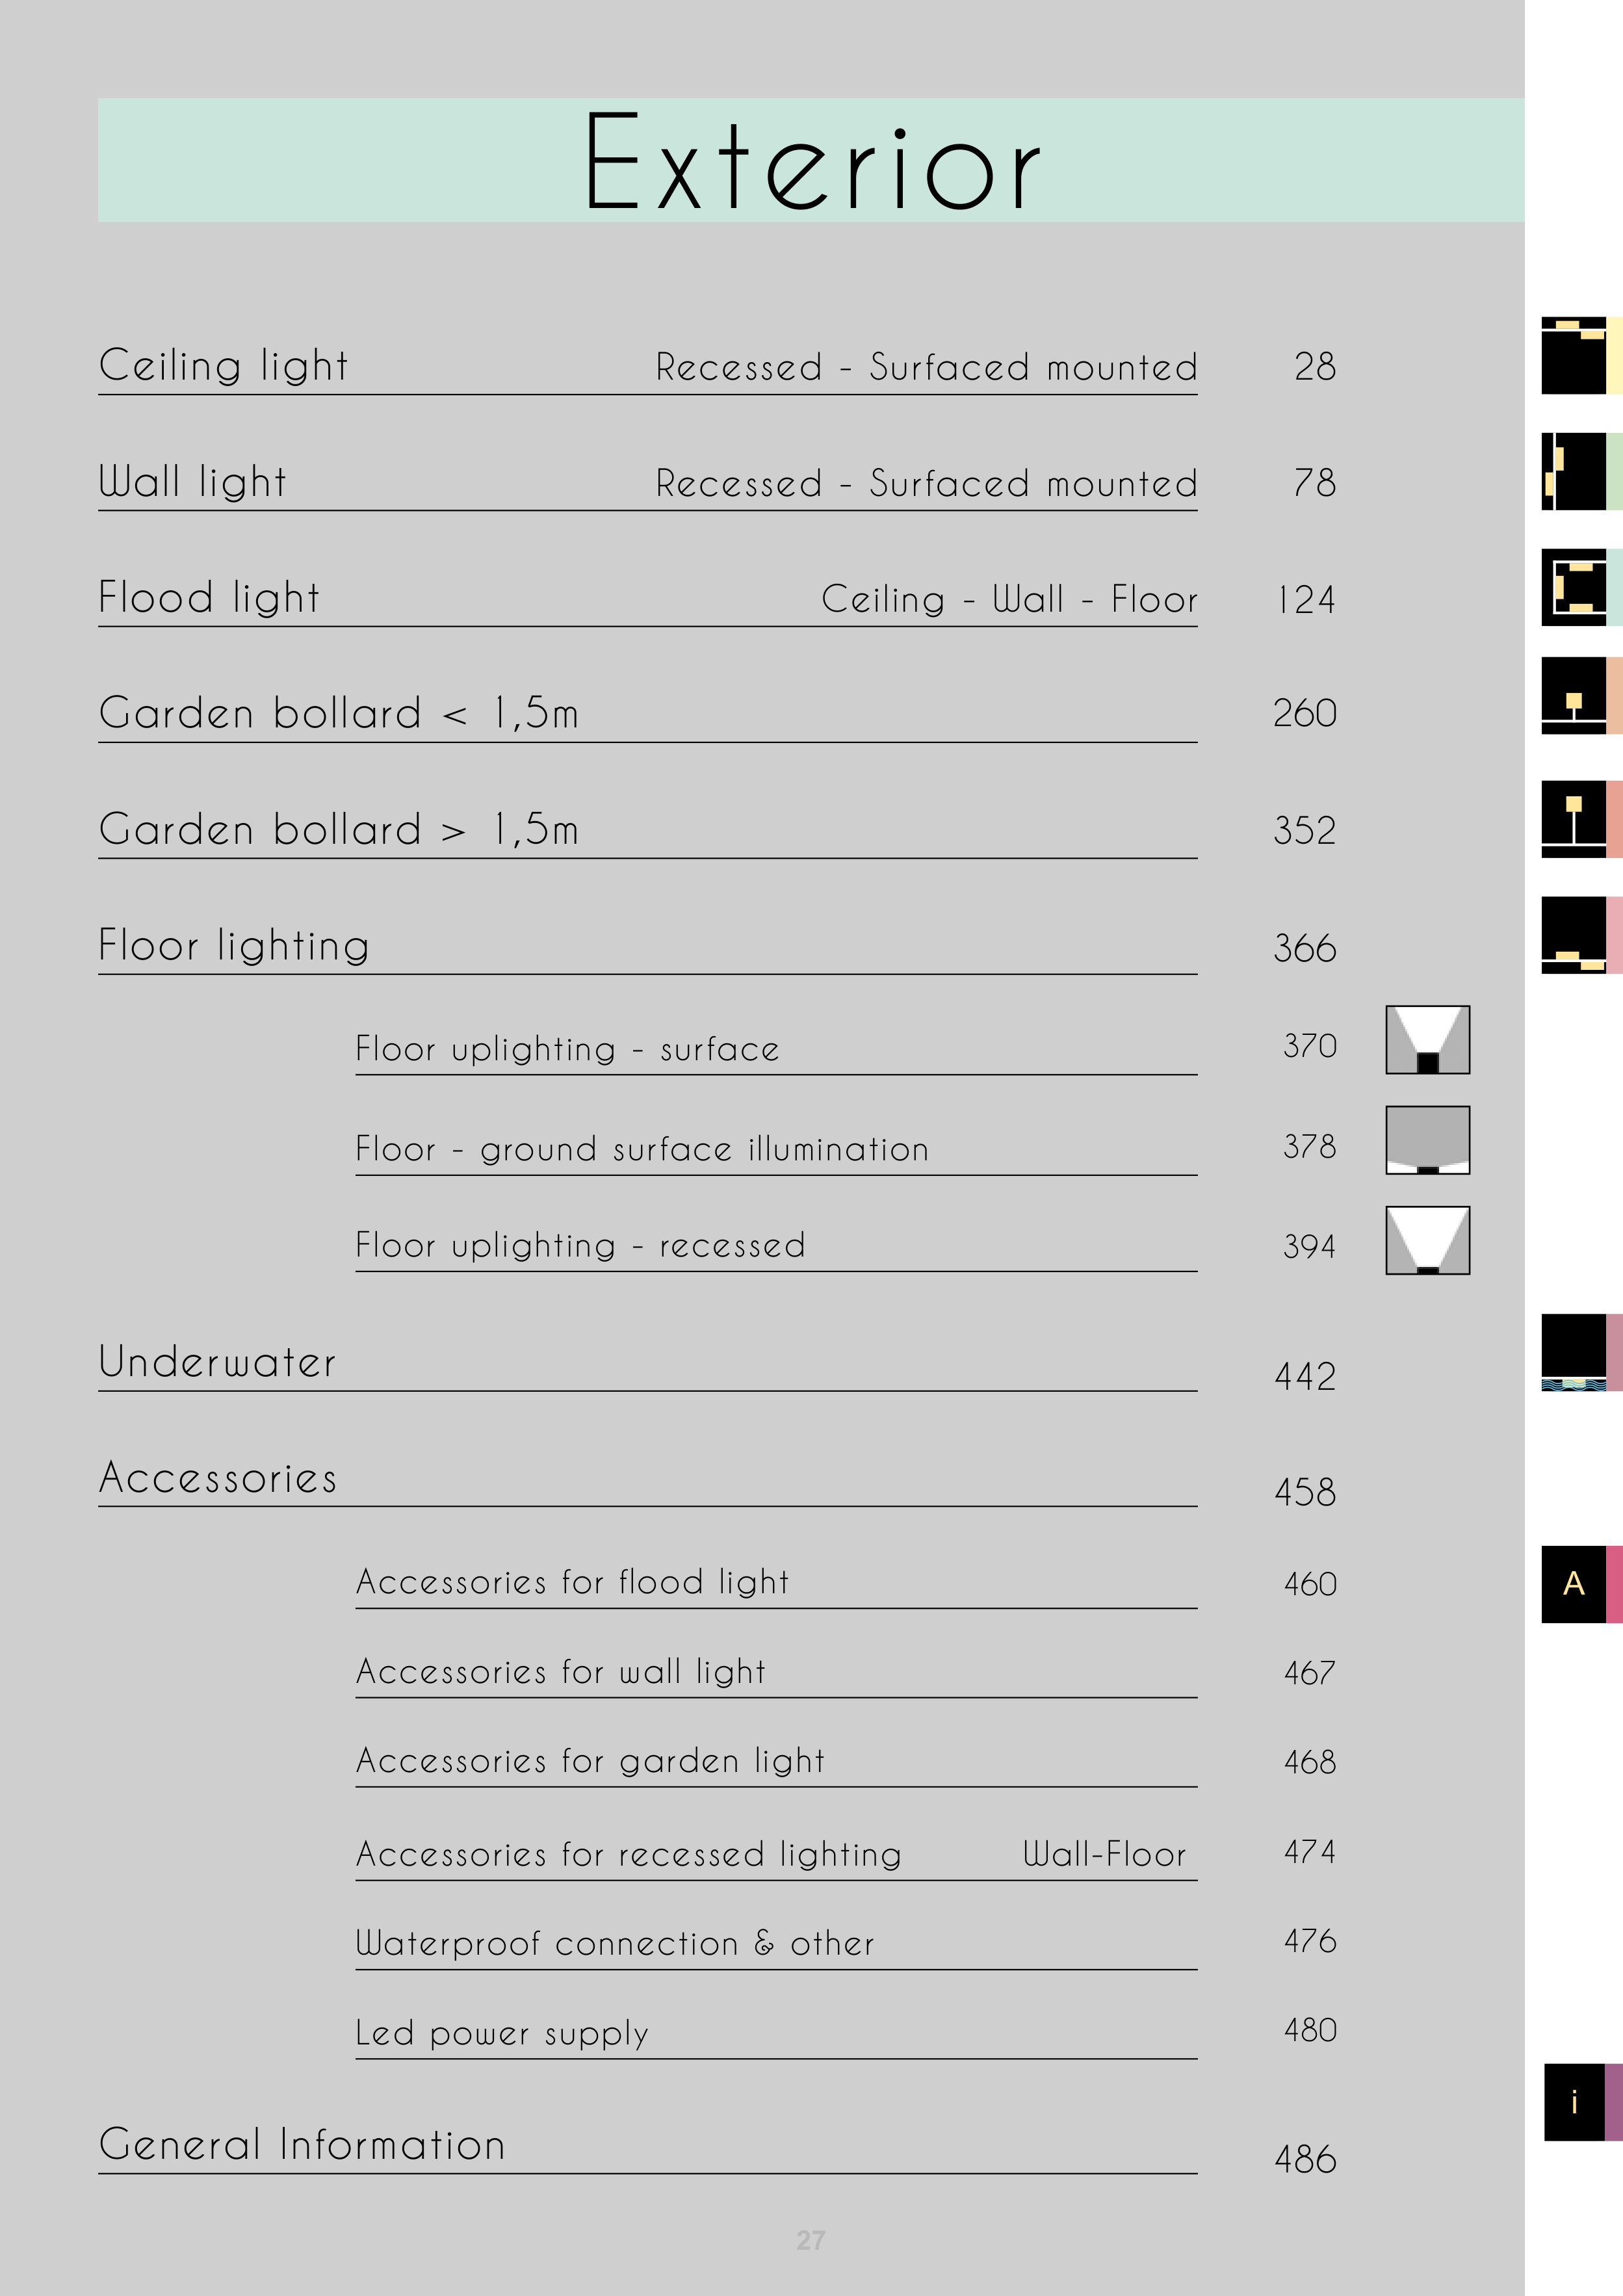Viewport: 1623px width, 2296px height.
Task: Open Accessories for flood light entry
Action: click(572, 1582)
